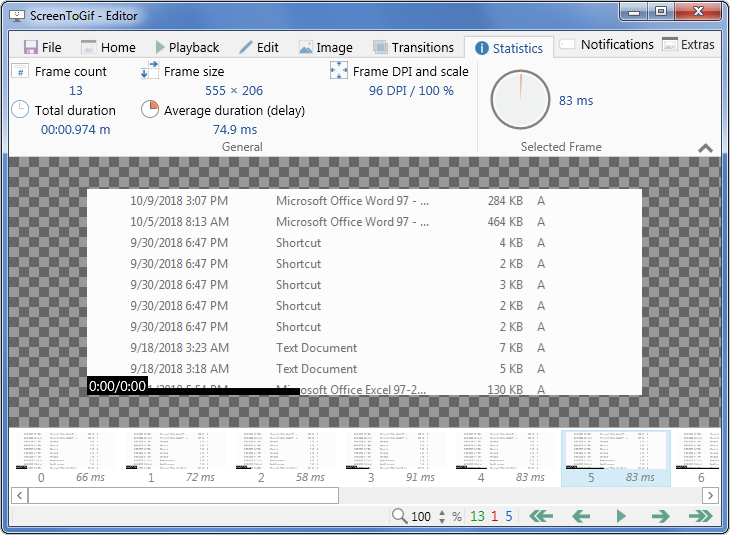Click the selected frame delay dial
Screen dimensions: 730x535
(520, 100)
